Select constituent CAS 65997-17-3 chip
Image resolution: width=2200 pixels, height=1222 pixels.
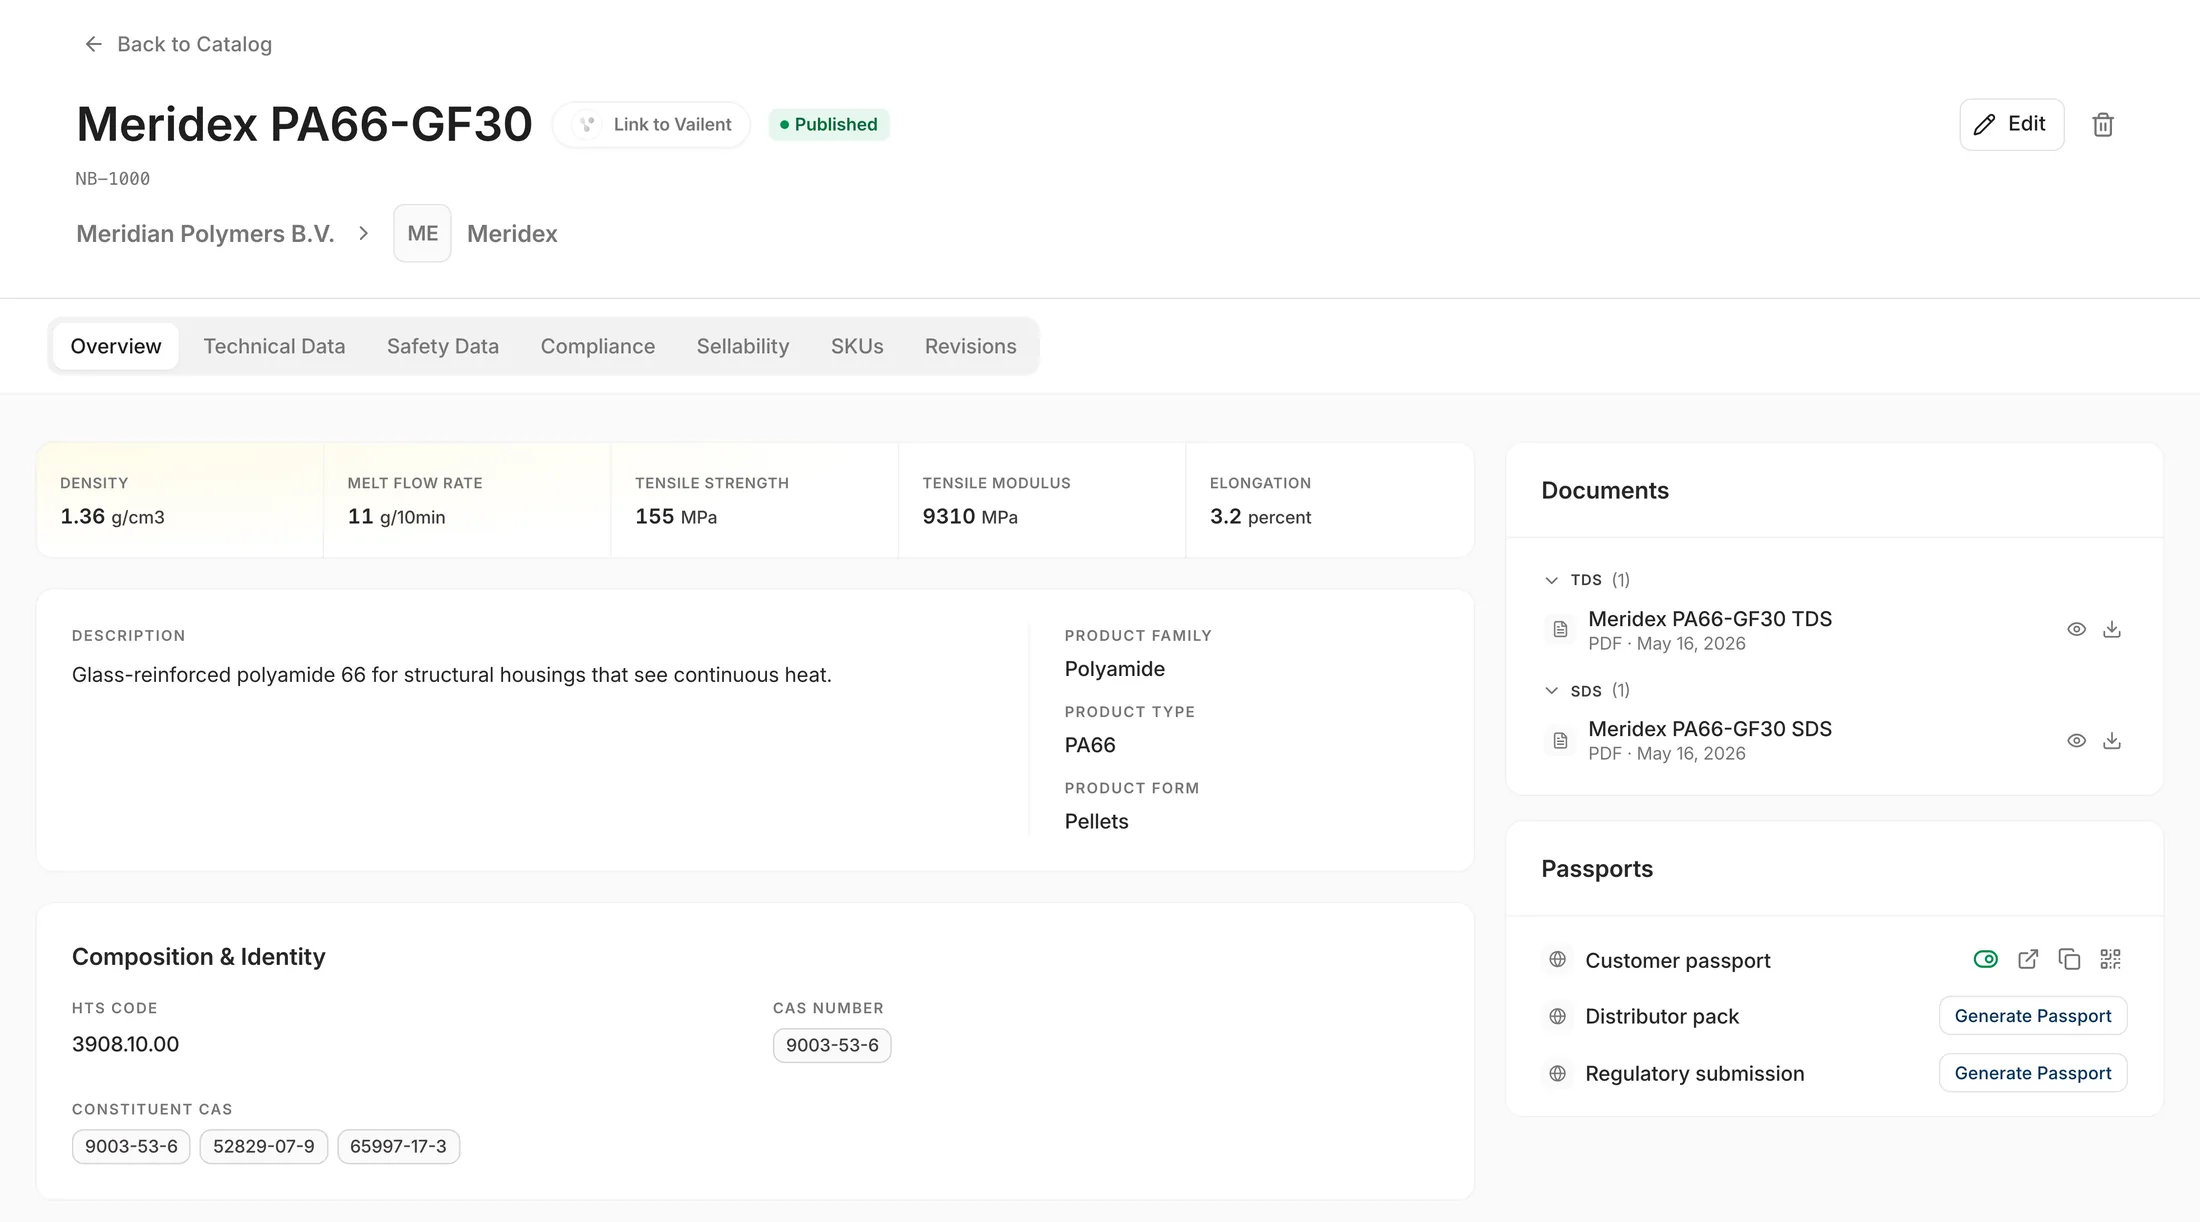click(398, 1147)
